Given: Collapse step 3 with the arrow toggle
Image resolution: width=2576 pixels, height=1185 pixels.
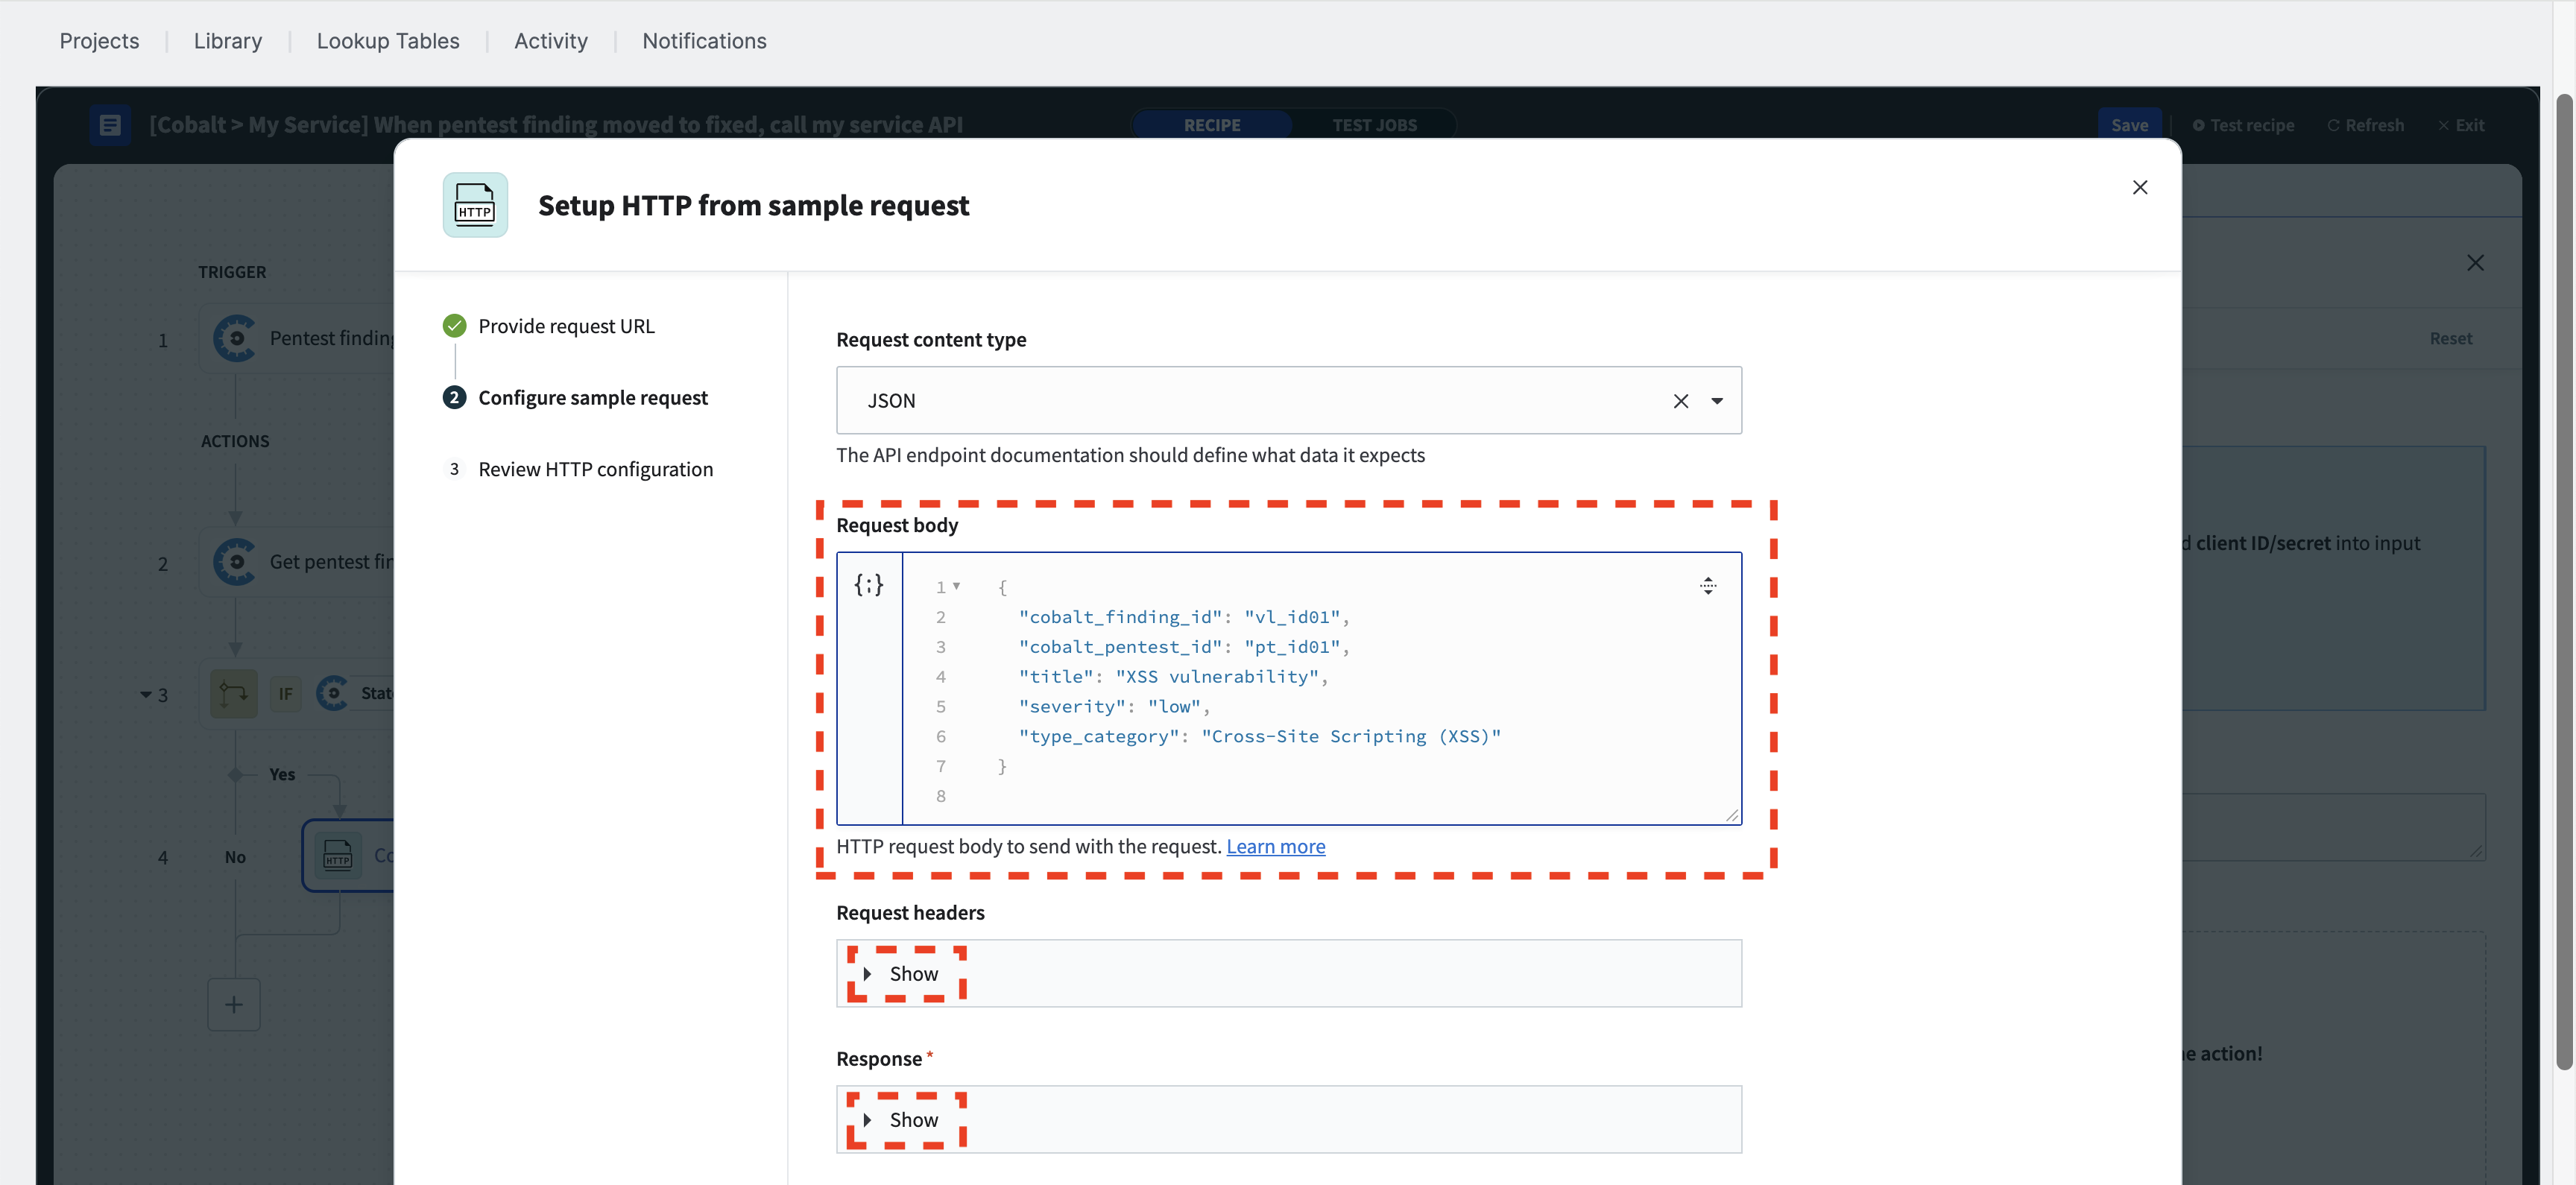Looking at the screenshot, I should [146, 694].
